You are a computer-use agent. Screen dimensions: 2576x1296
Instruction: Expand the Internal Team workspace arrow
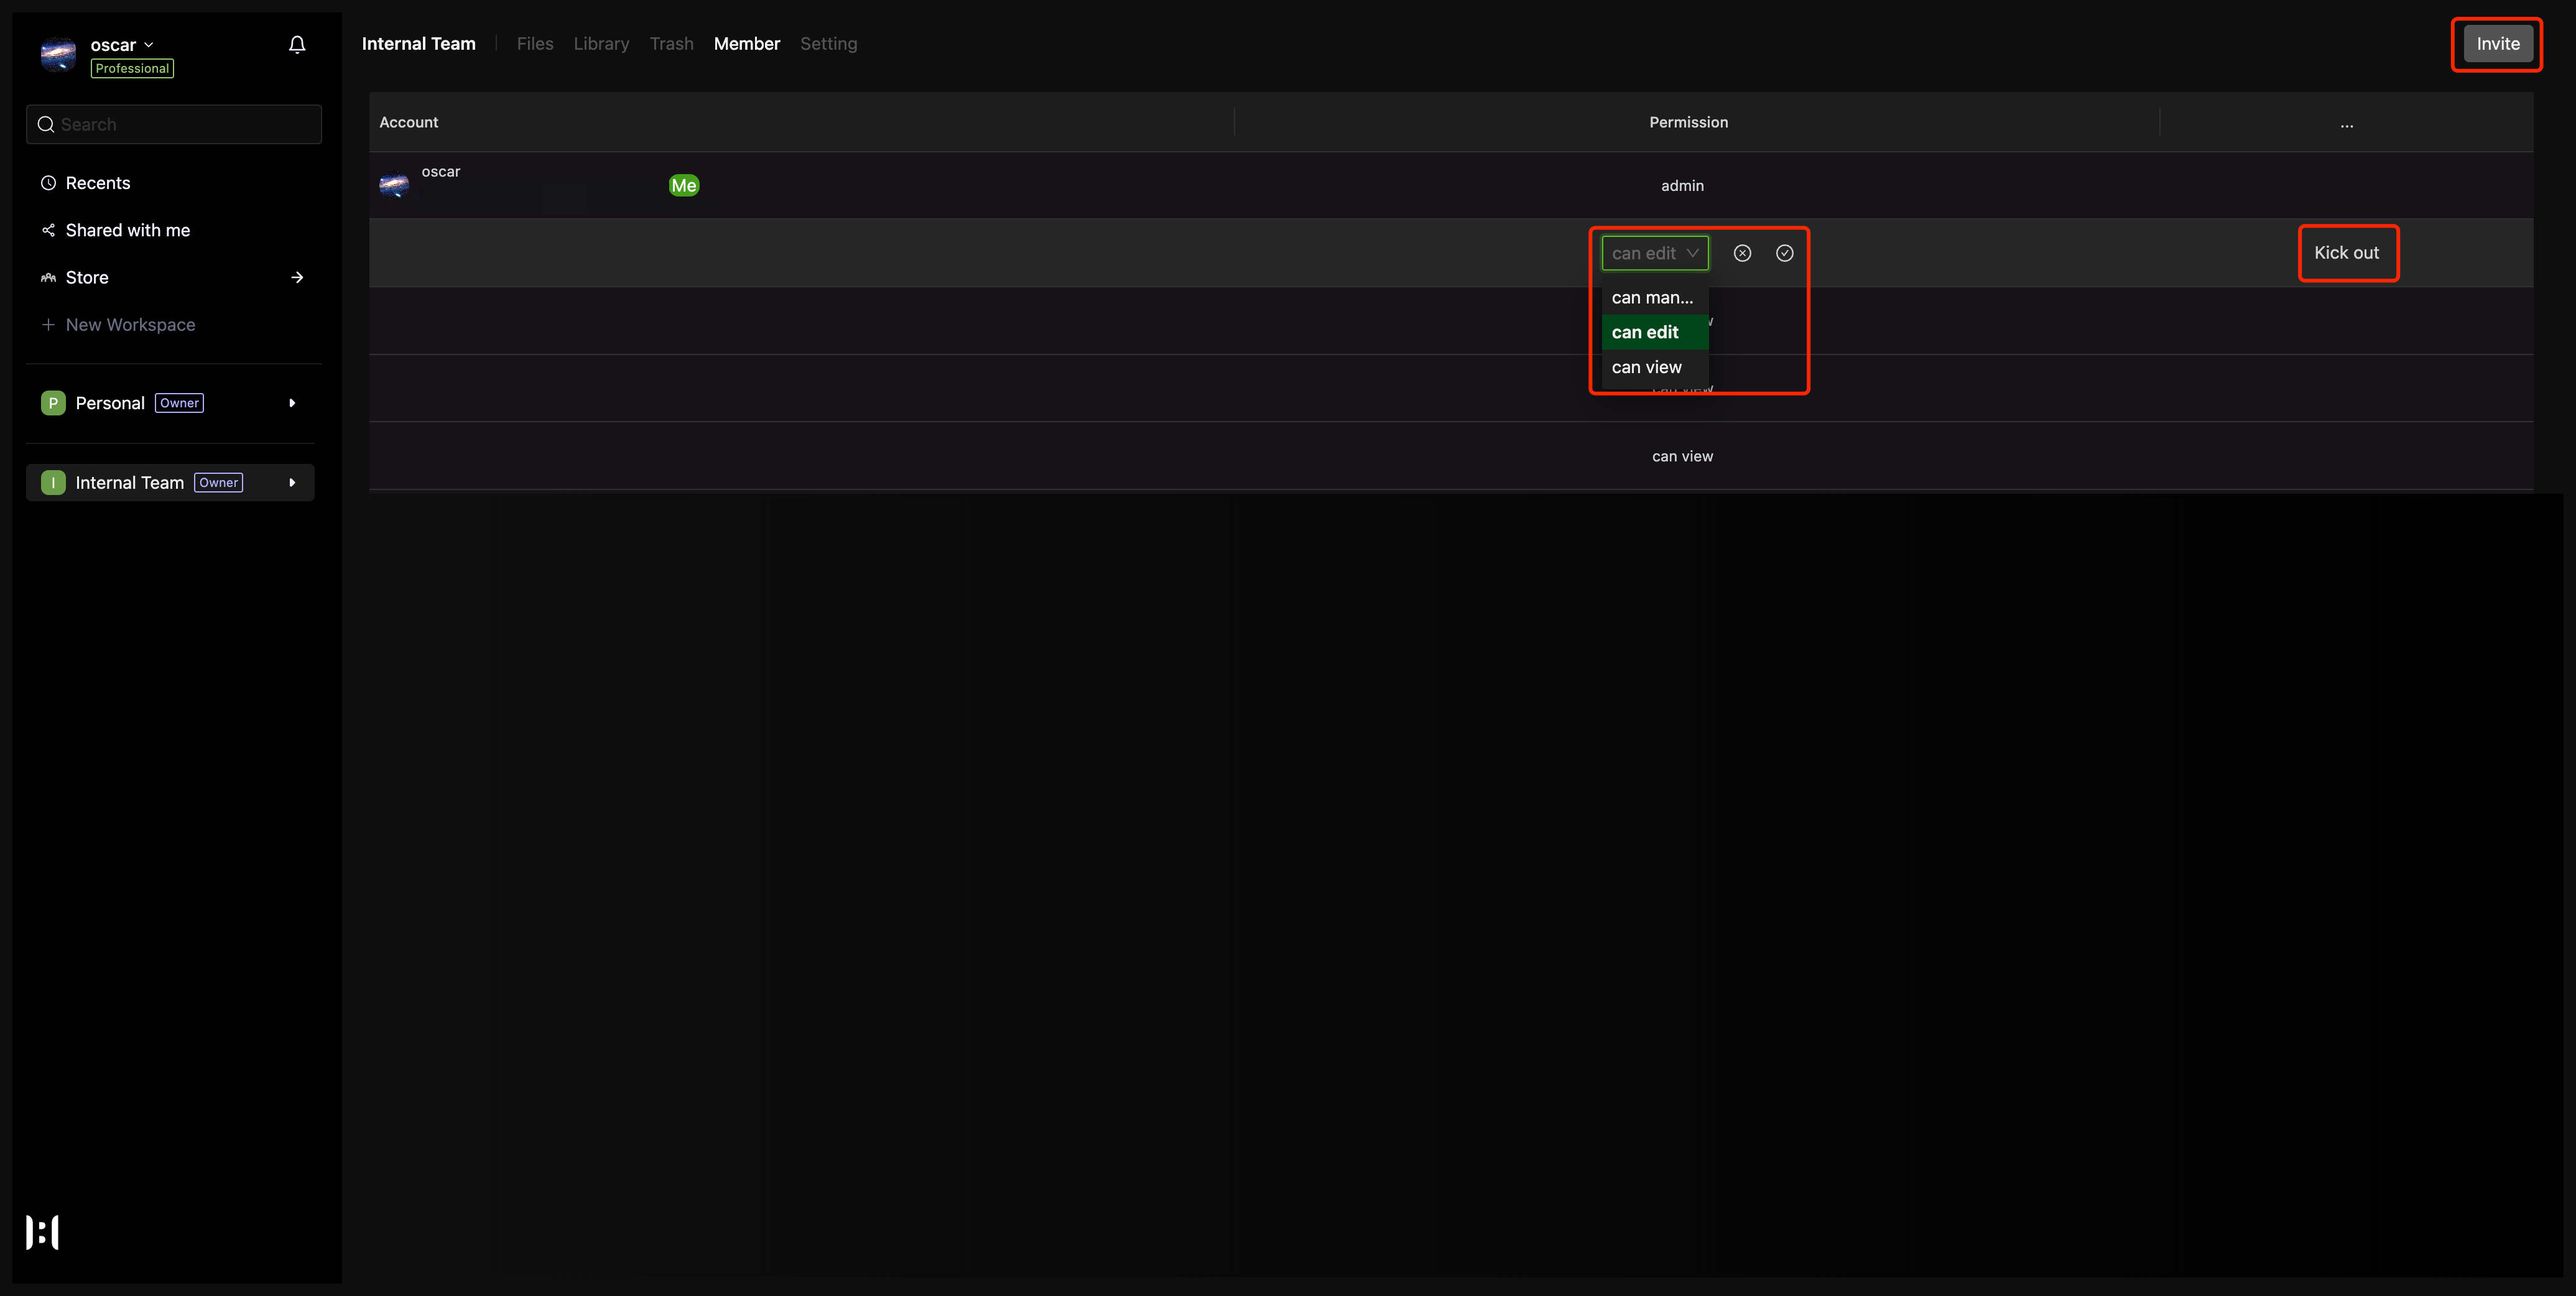pos(292,483)
